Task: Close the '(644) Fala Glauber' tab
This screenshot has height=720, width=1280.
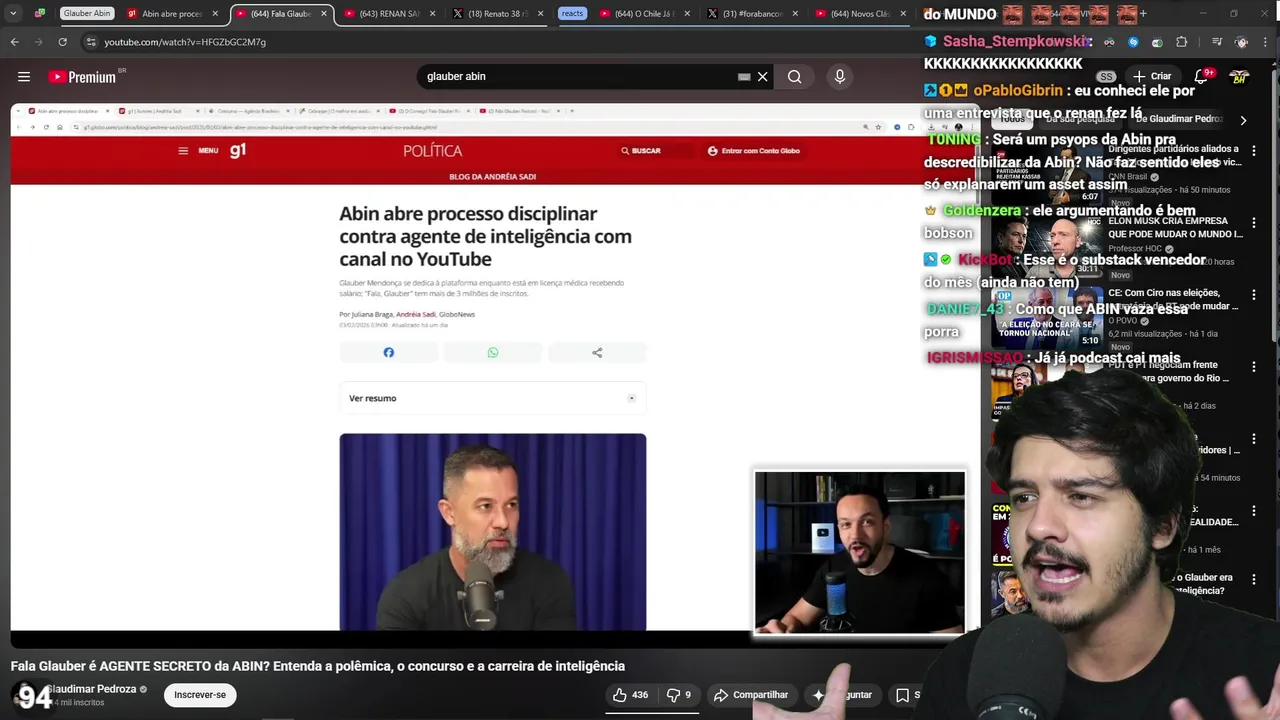Action: (323, 14)
